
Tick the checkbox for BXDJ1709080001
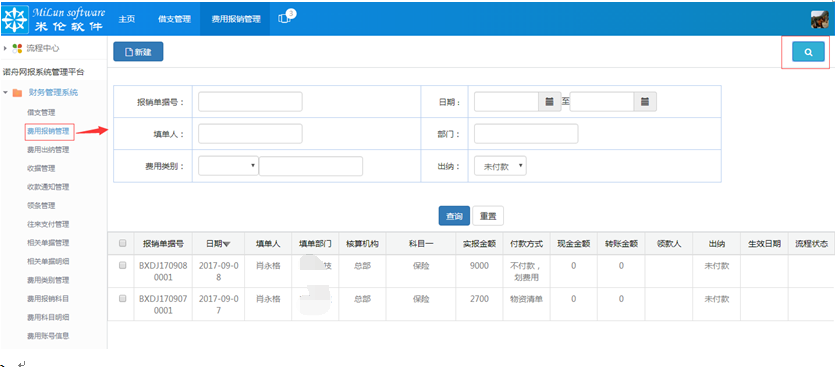click(122, 265)
